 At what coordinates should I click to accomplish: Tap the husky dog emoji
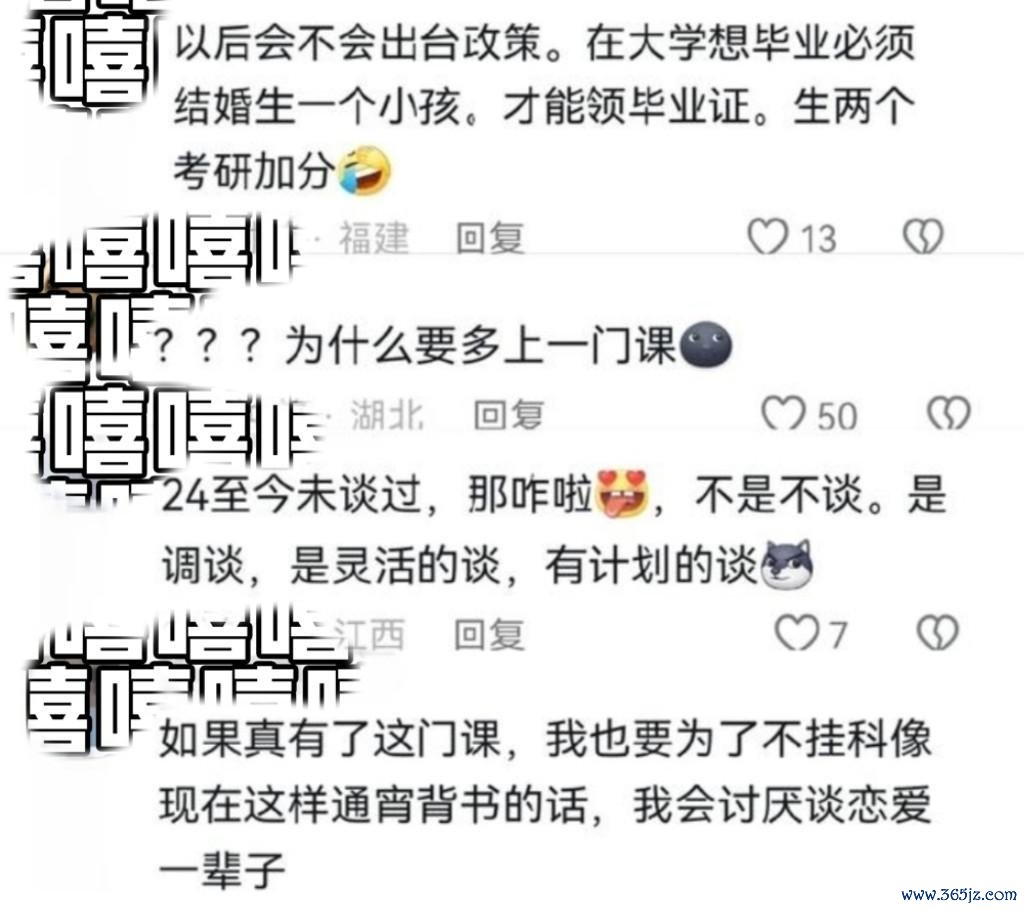point(788,564)
